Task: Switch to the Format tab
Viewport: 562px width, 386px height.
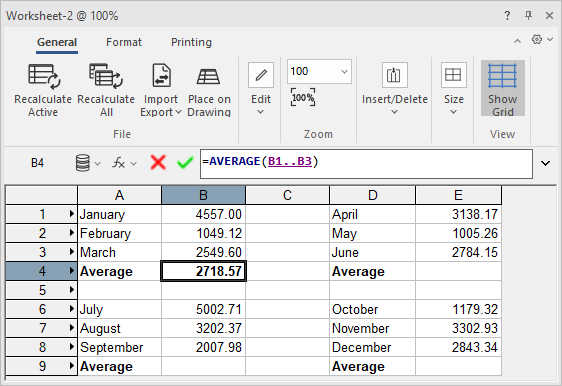Action: click(x=124, y=42)
